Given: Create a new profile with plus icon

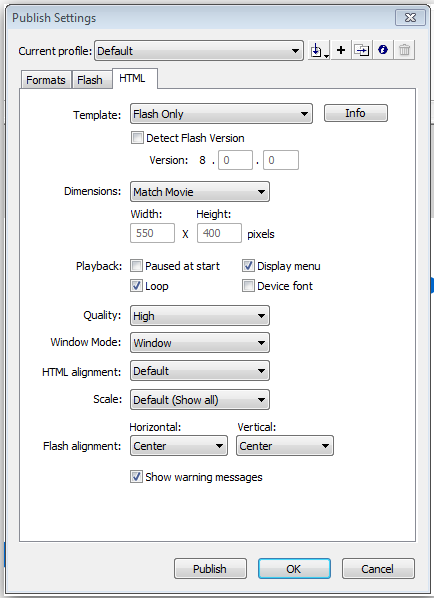Looking at the screenshot, I should tap(341, 50).
